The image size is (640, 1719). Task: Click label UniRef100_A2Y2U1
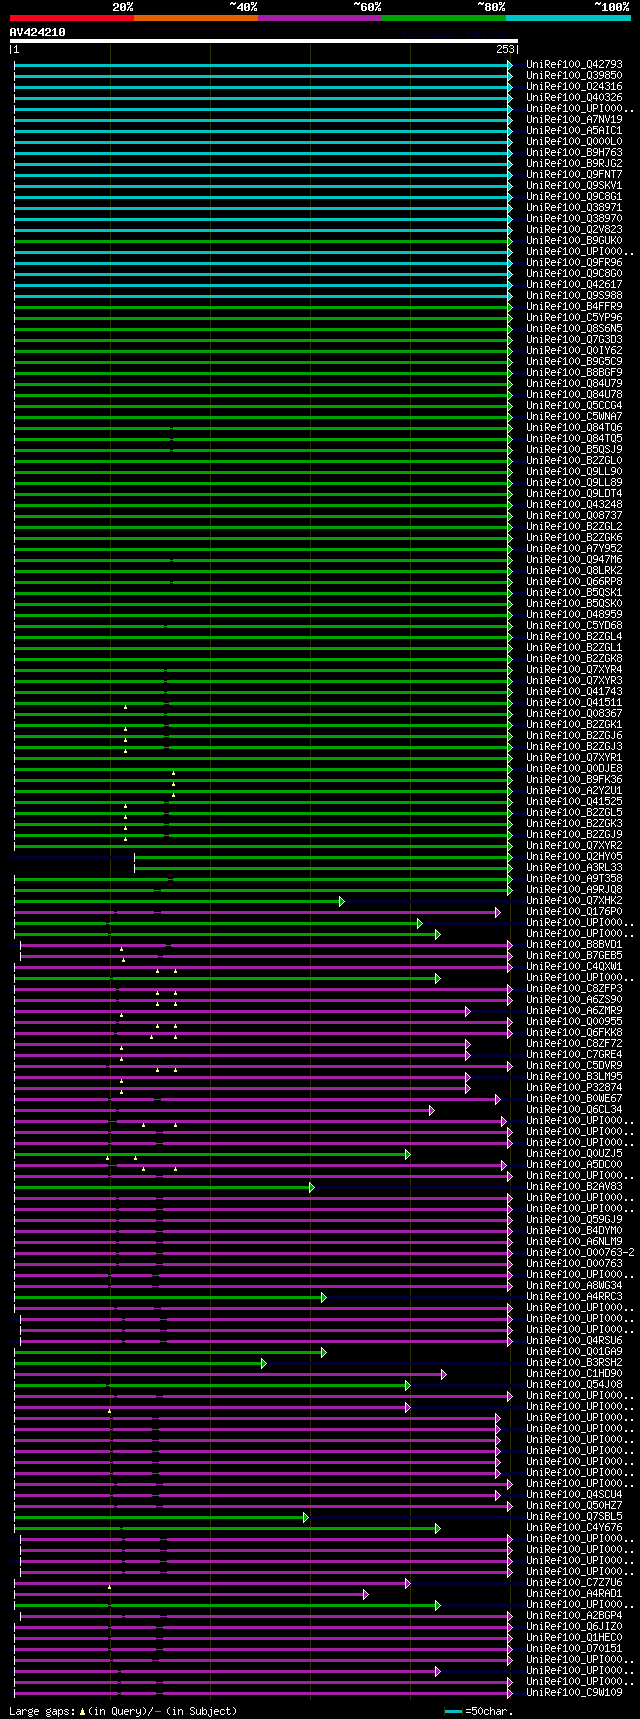tap(574, 790)
